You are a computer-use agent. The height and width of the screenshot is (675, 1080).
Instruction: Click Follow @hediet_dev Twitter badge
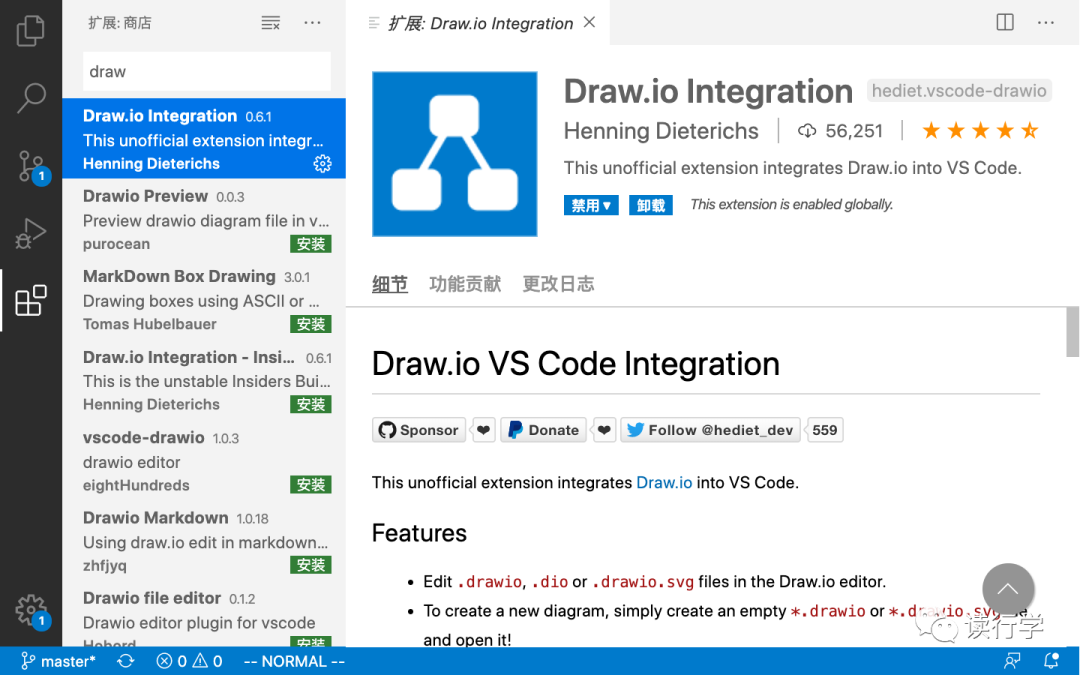point(710,430)
